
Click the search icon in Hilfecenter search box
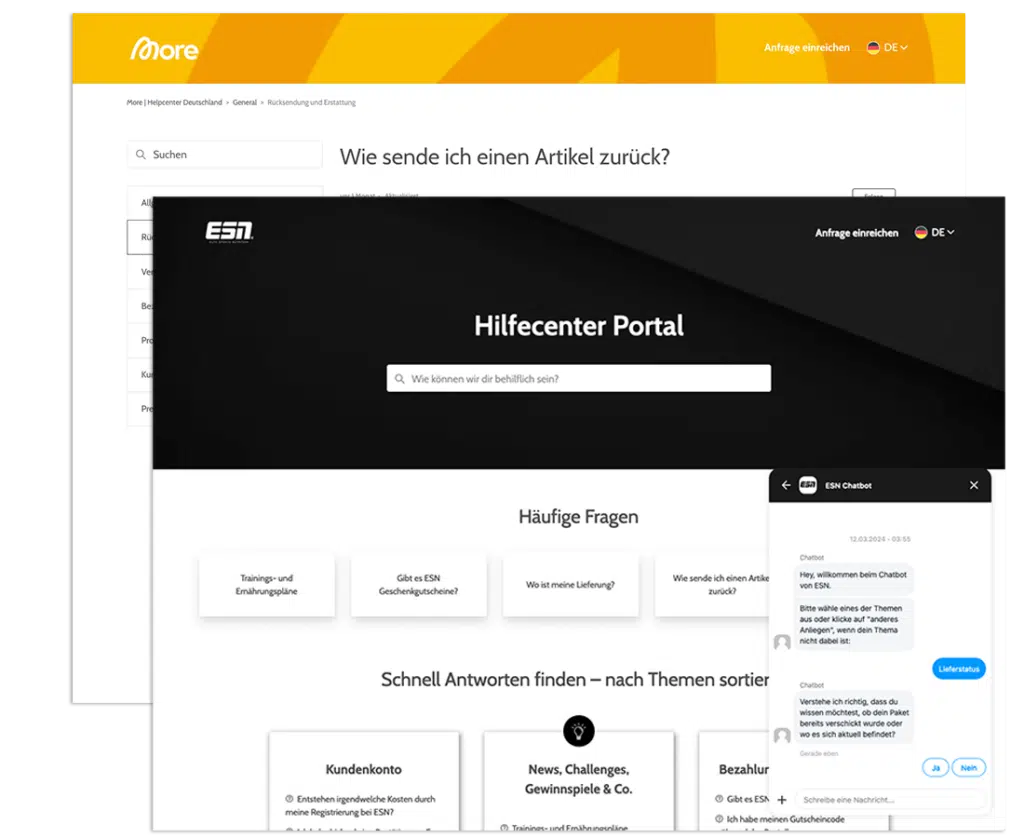[x=400, y=379]
